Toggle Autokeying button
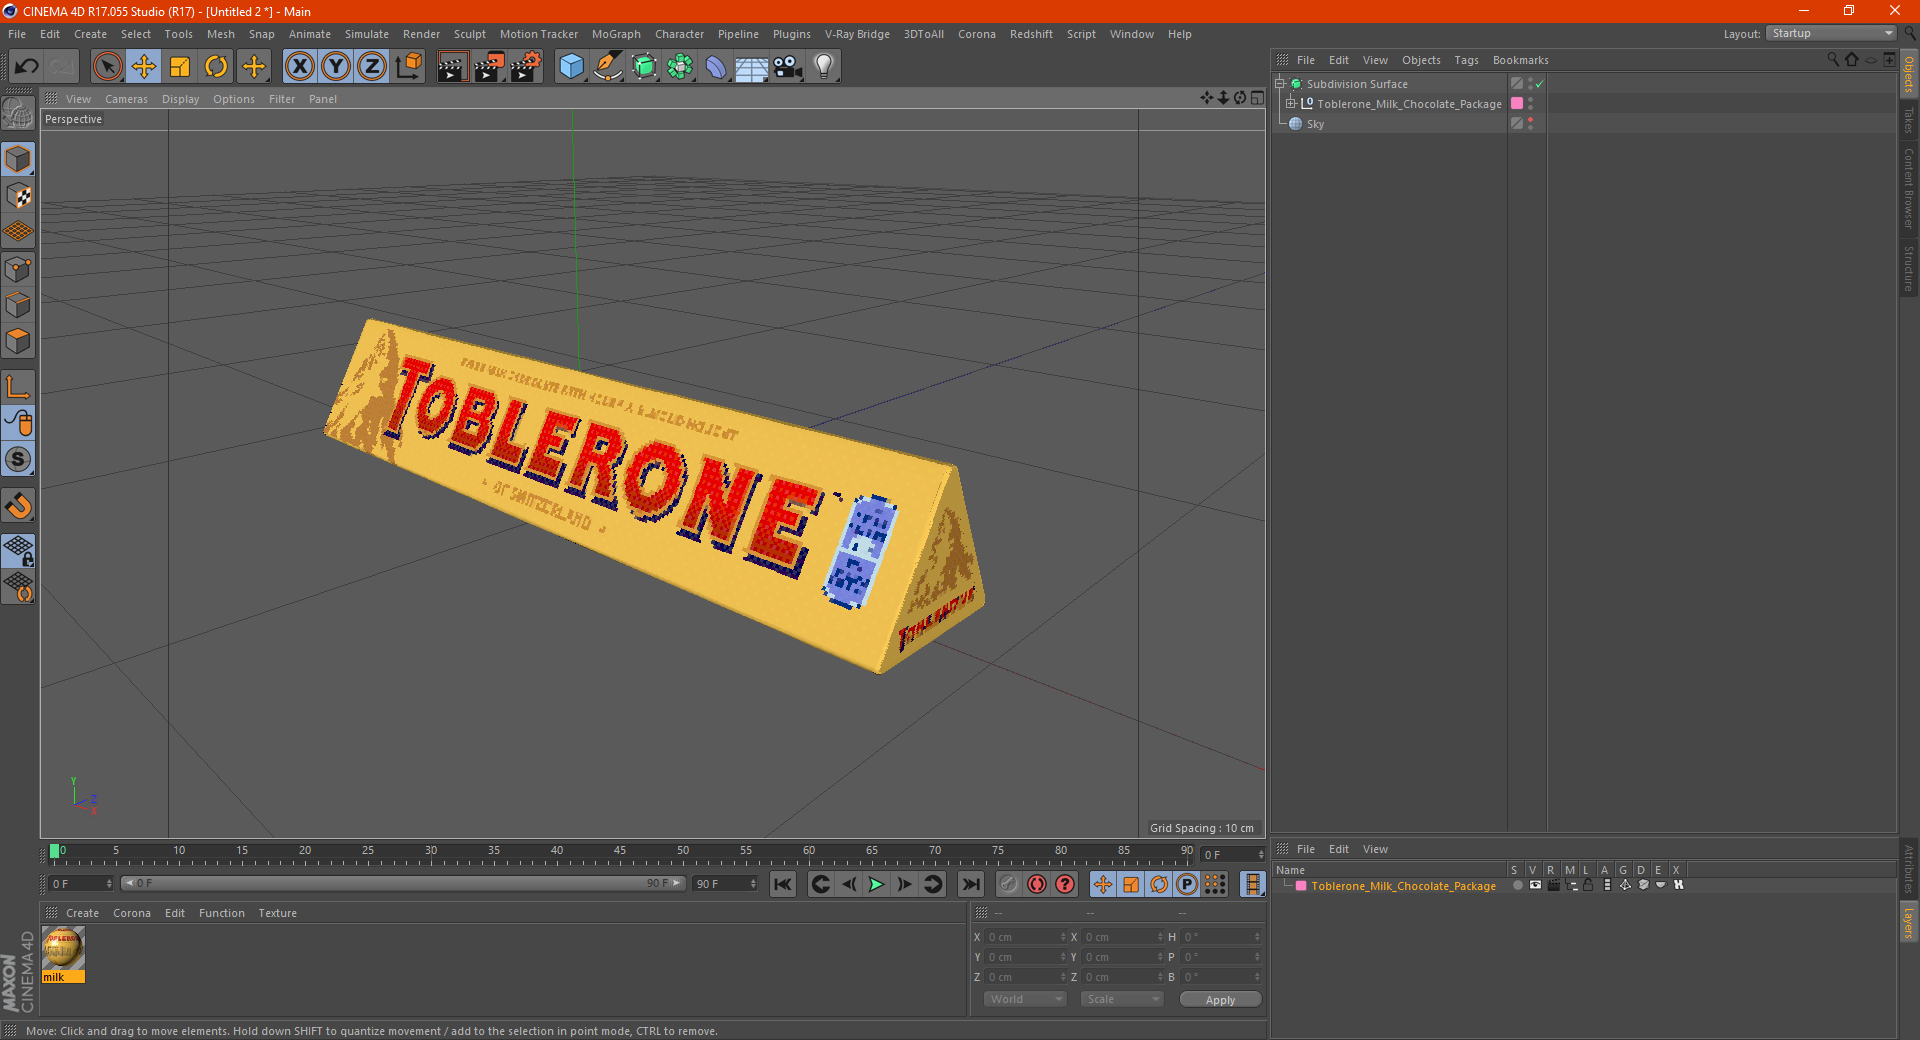The width and height of the screenshot is (1920, 1040). tap(1037, 884)
